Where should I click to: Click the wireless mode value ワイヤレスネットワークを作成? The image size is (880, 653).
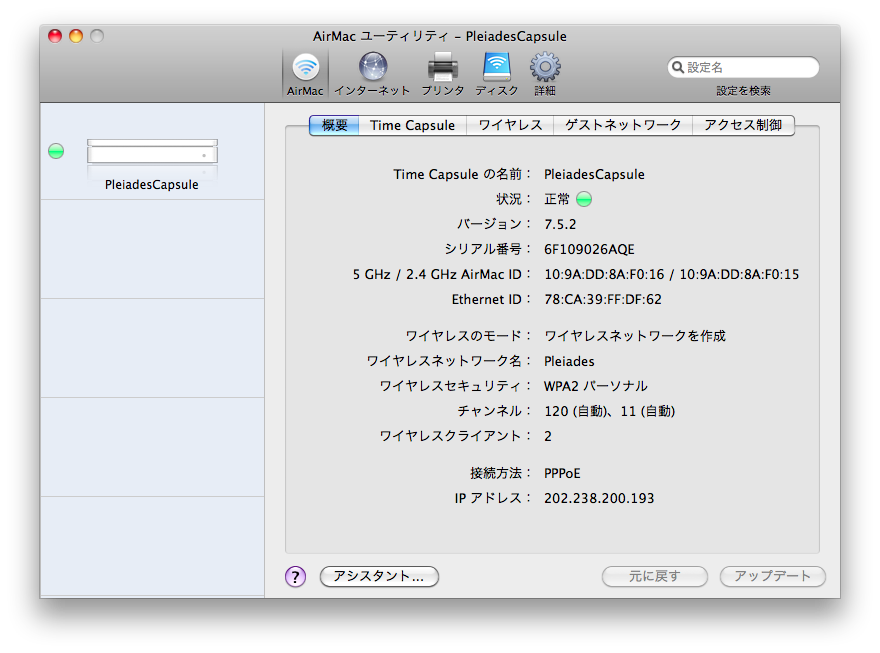[635, 336]
